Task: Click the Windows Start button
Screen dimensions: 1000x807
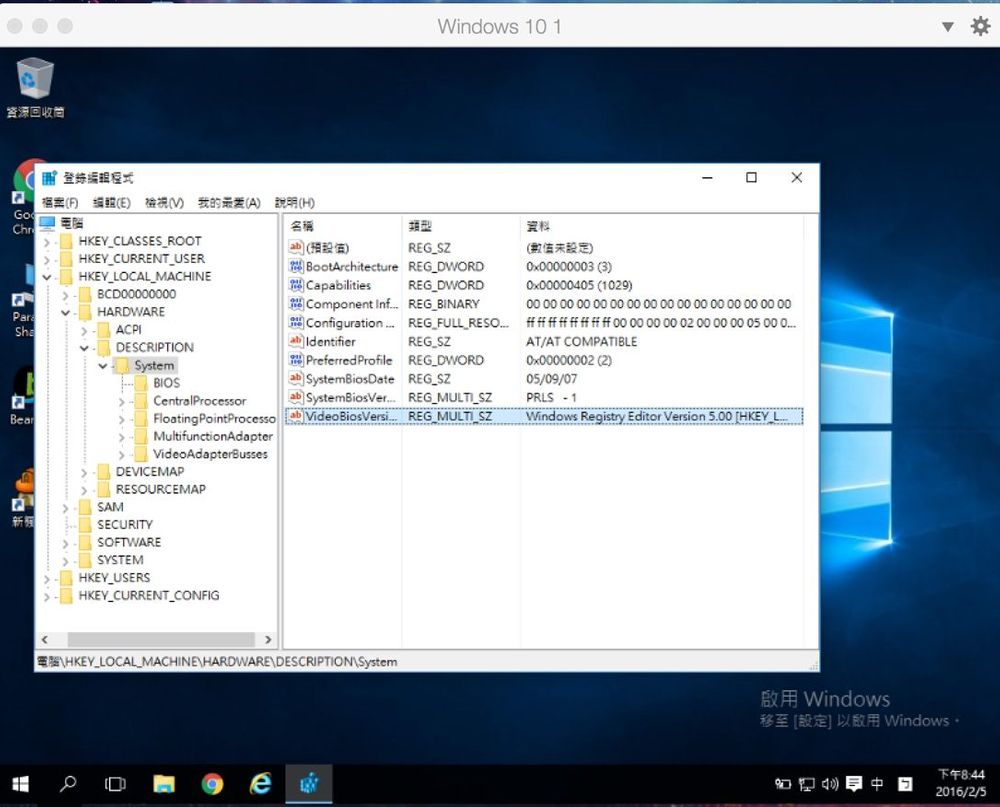Action: point(20,784)
